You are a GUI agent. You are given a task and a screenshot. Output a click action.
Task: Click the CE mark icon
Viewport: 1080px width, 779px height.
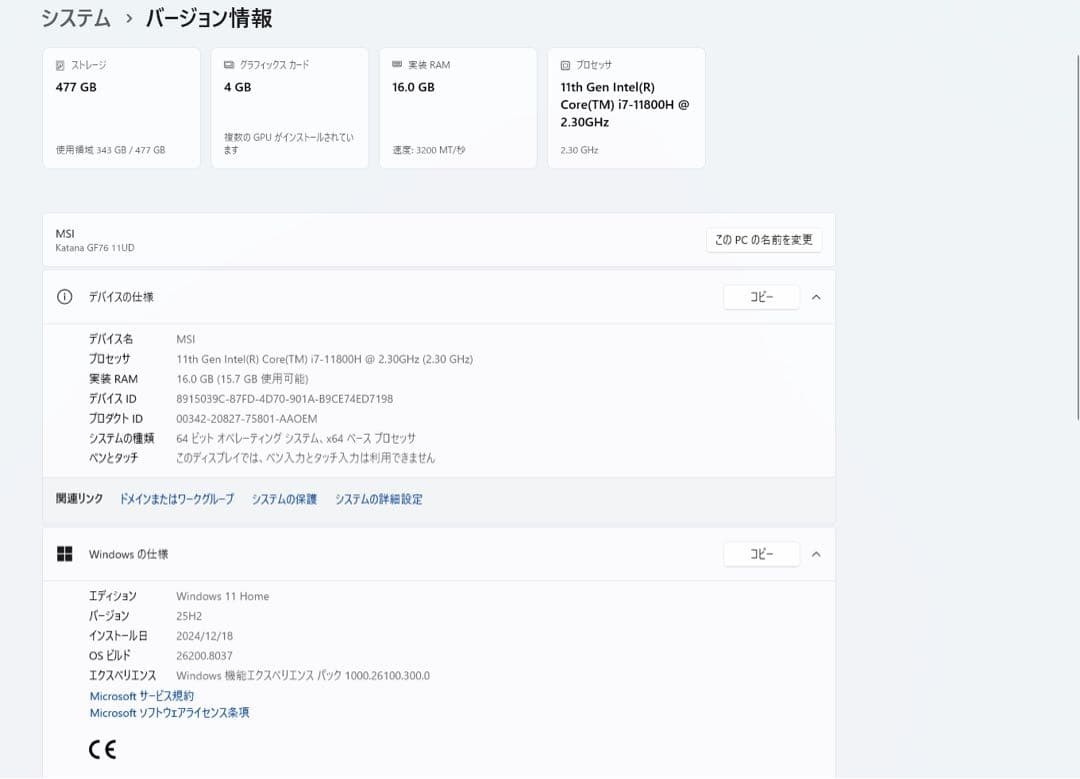click(x=103, y=749)
